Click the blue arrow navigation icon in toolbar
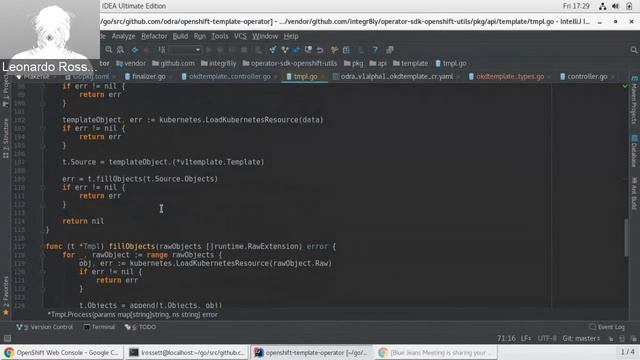Image resolution: width=640 pixels, height=360 pixels. click(x=135, y=50)
